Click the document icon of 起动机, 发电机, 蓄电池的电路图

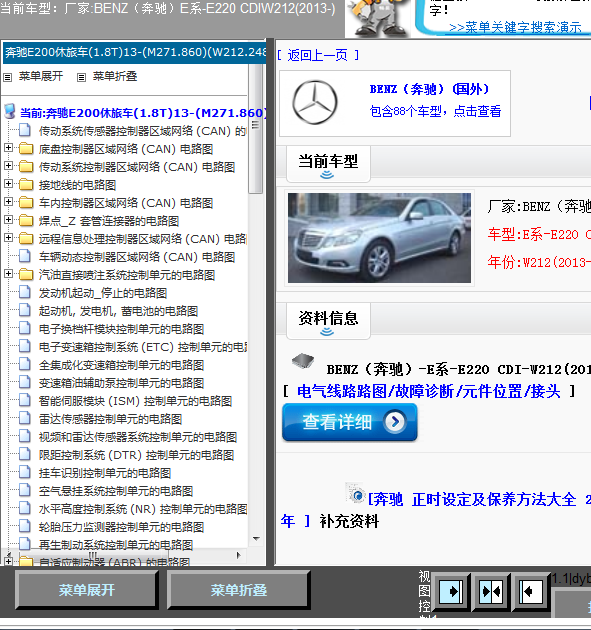(x=25, y=310)
